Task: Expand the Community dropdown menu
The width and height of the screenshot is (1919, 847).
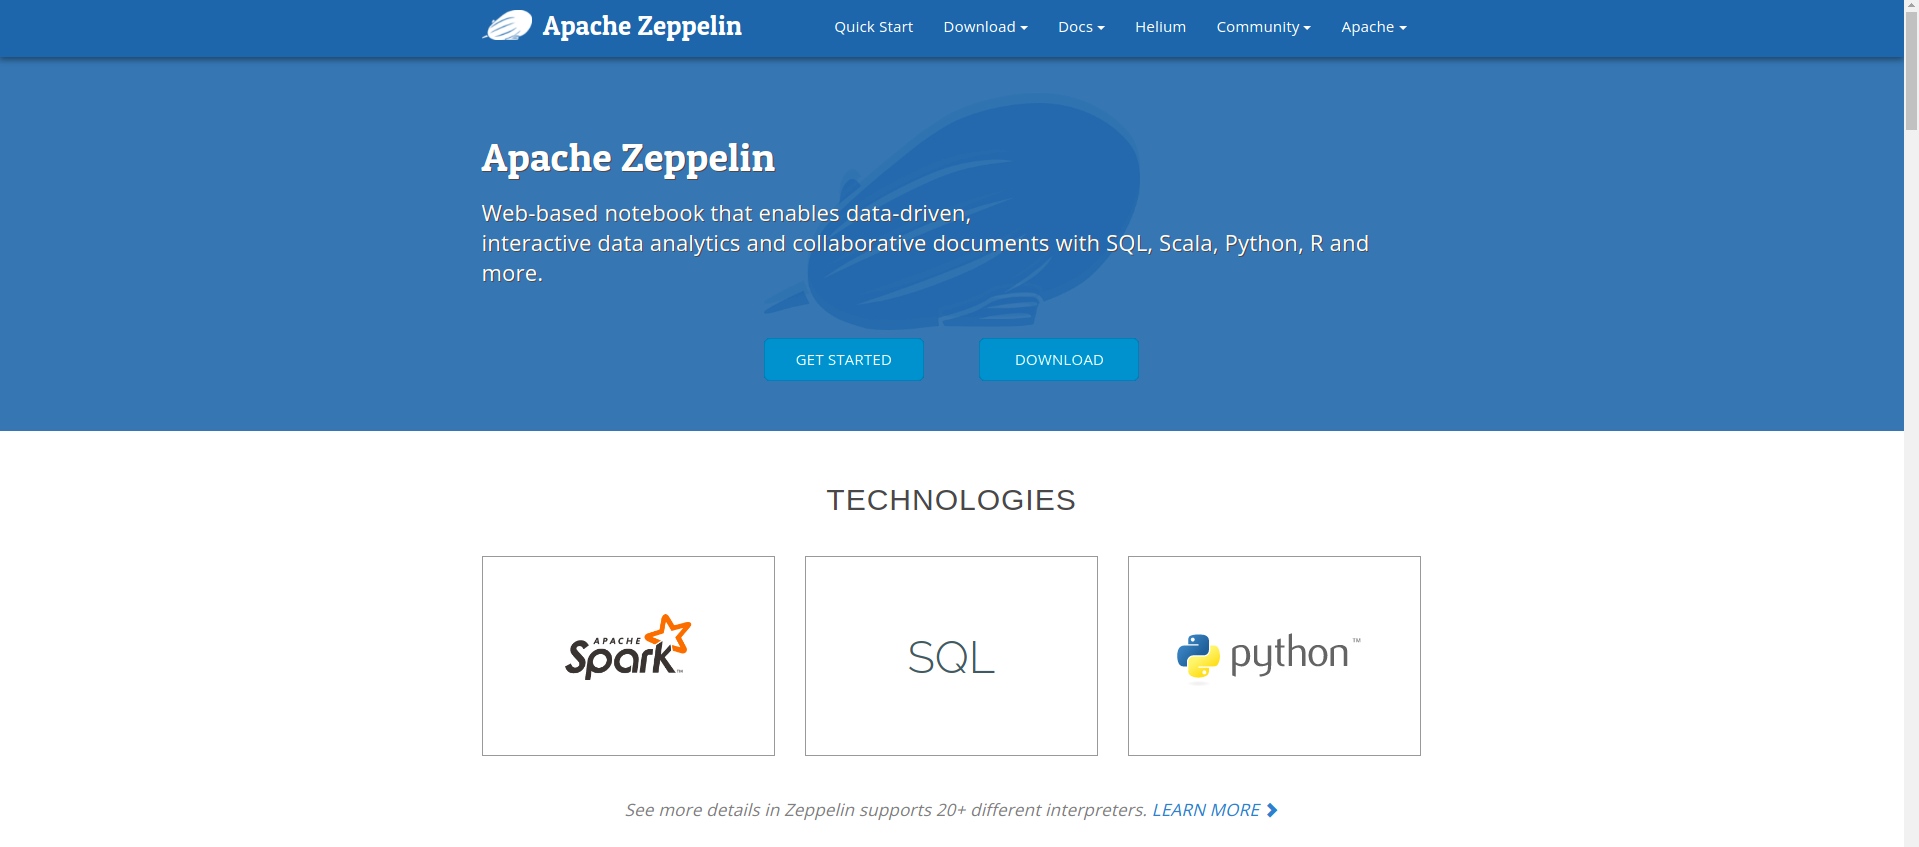Action: tap(1263, 27)
